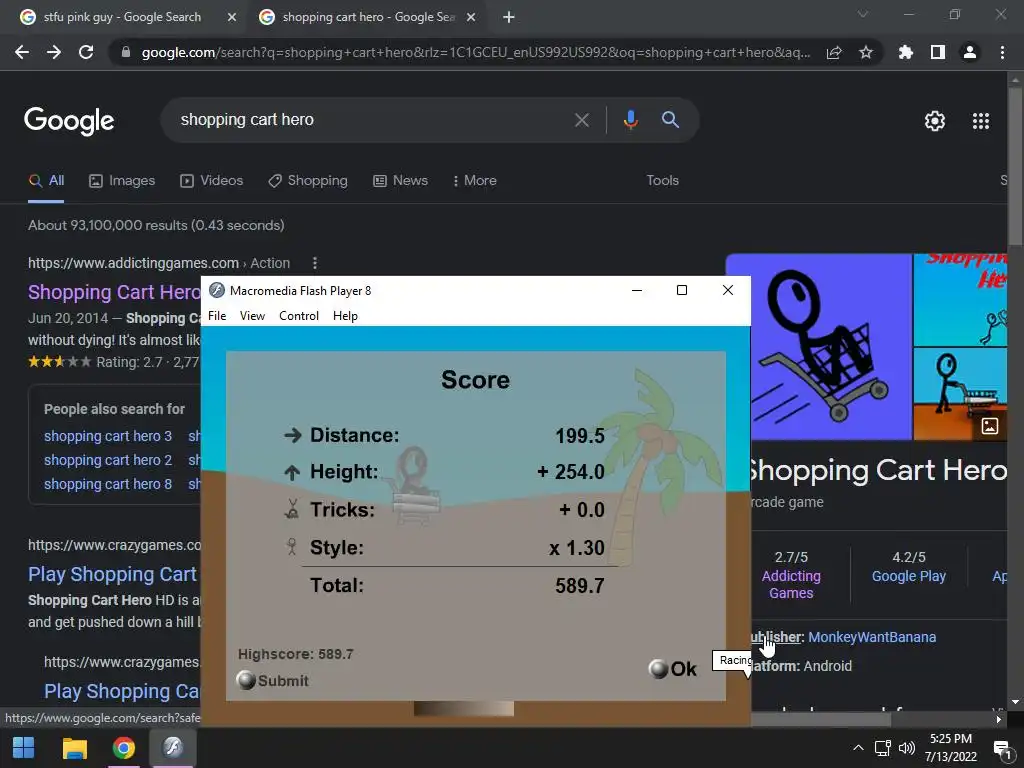Expand the More search categories
The height and width of the screenshot is (768, 1024).
coord(475,181)
